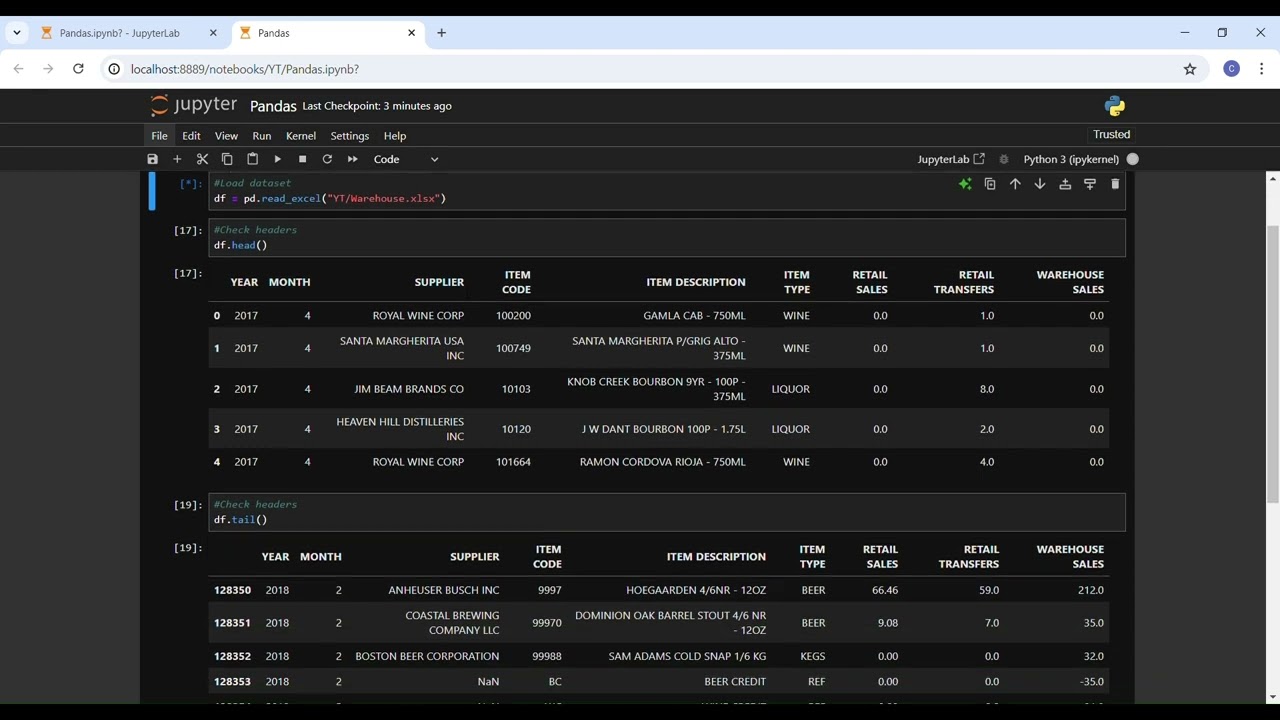Screen dimensions: 1280x720
Task: Click the df.tail() code cell
Action: click(x=667, y=512)
